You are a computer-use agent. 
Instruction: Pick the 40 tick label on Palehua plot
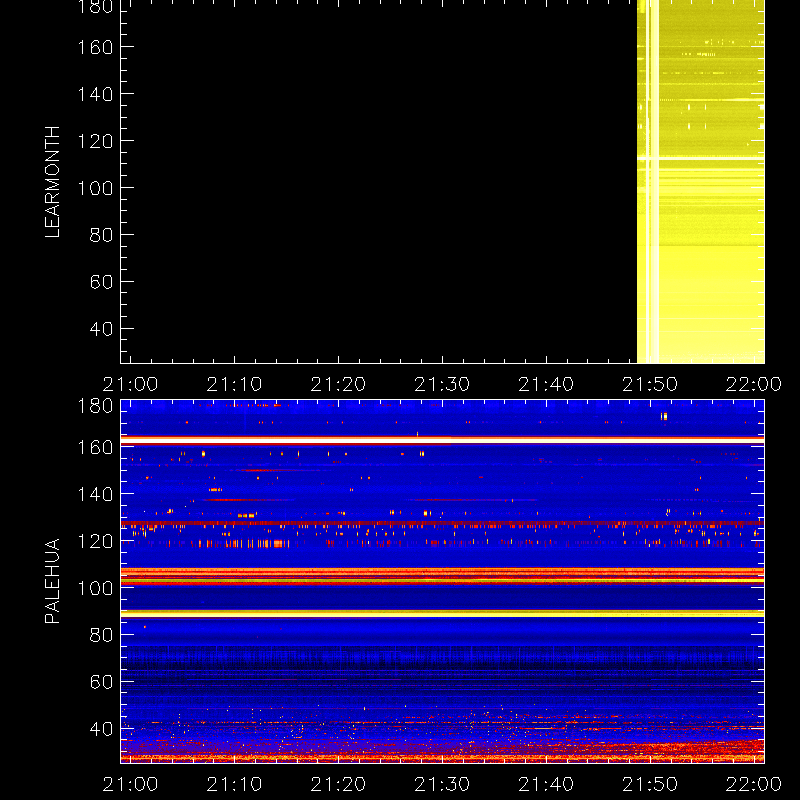101,729
